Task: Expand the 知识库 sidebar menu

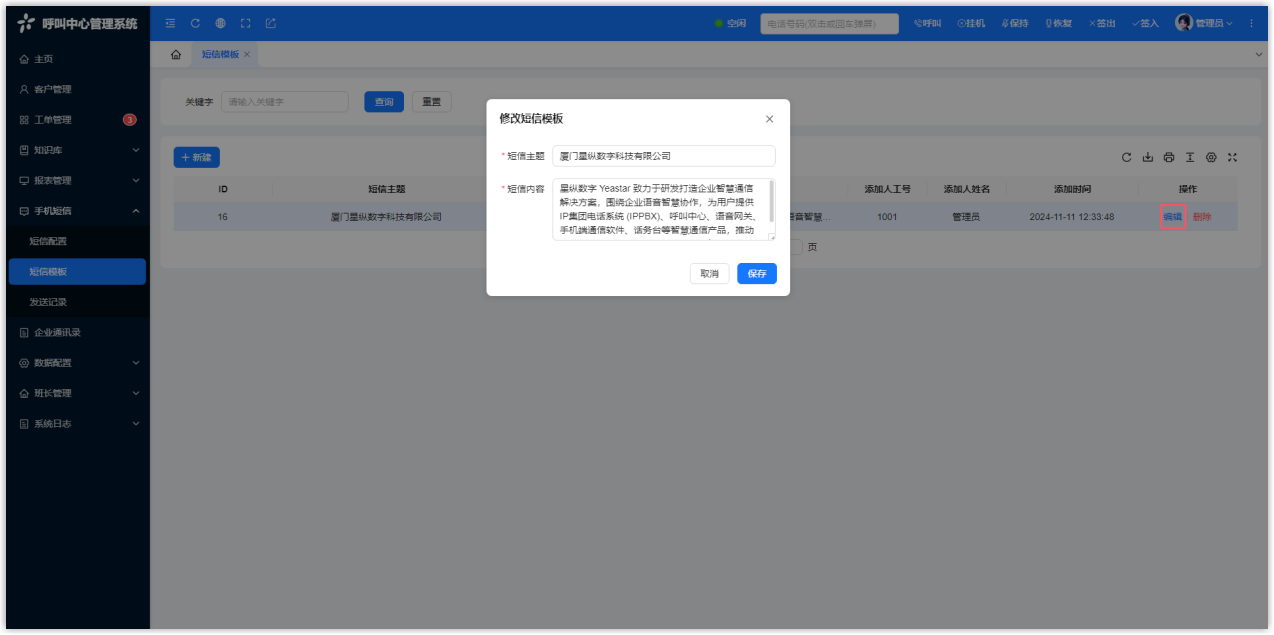Action: [78, 150]
